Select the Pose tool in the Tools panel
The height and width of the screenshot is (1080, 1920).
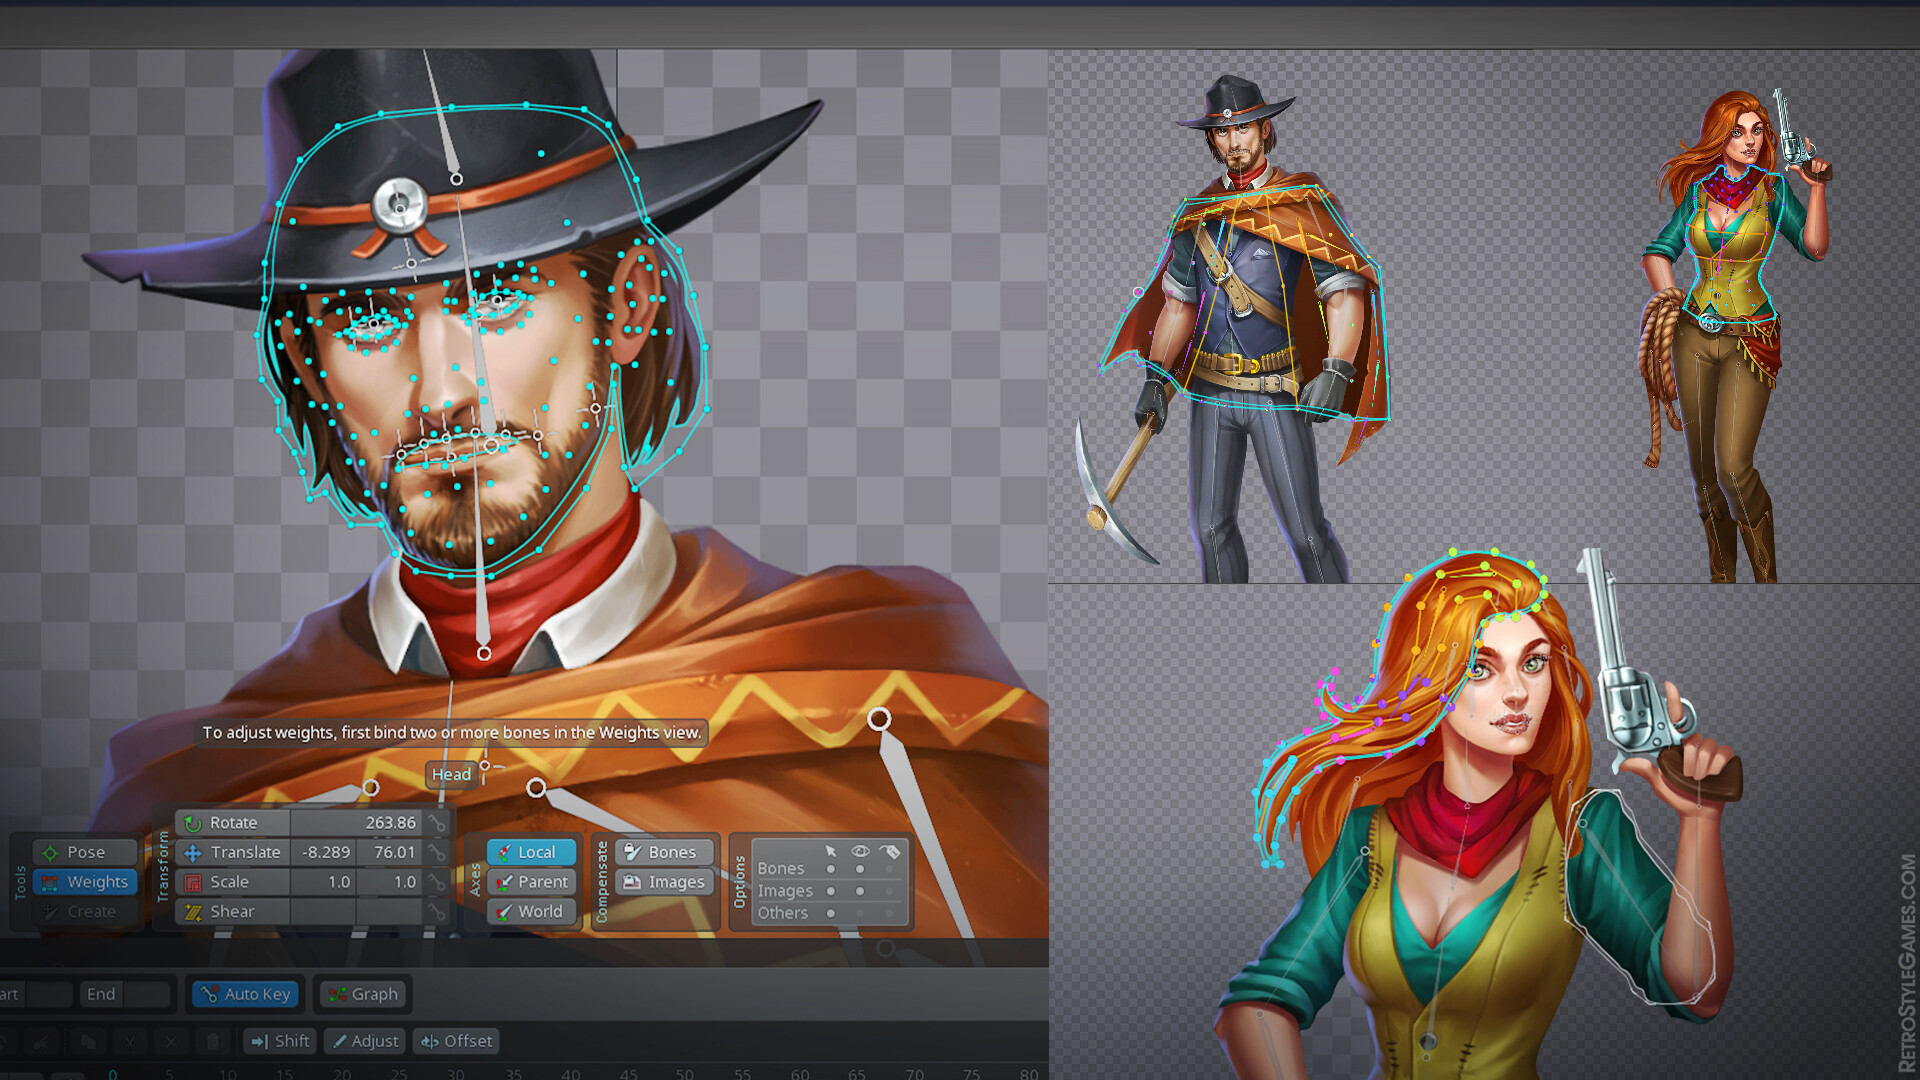(84, 851)
